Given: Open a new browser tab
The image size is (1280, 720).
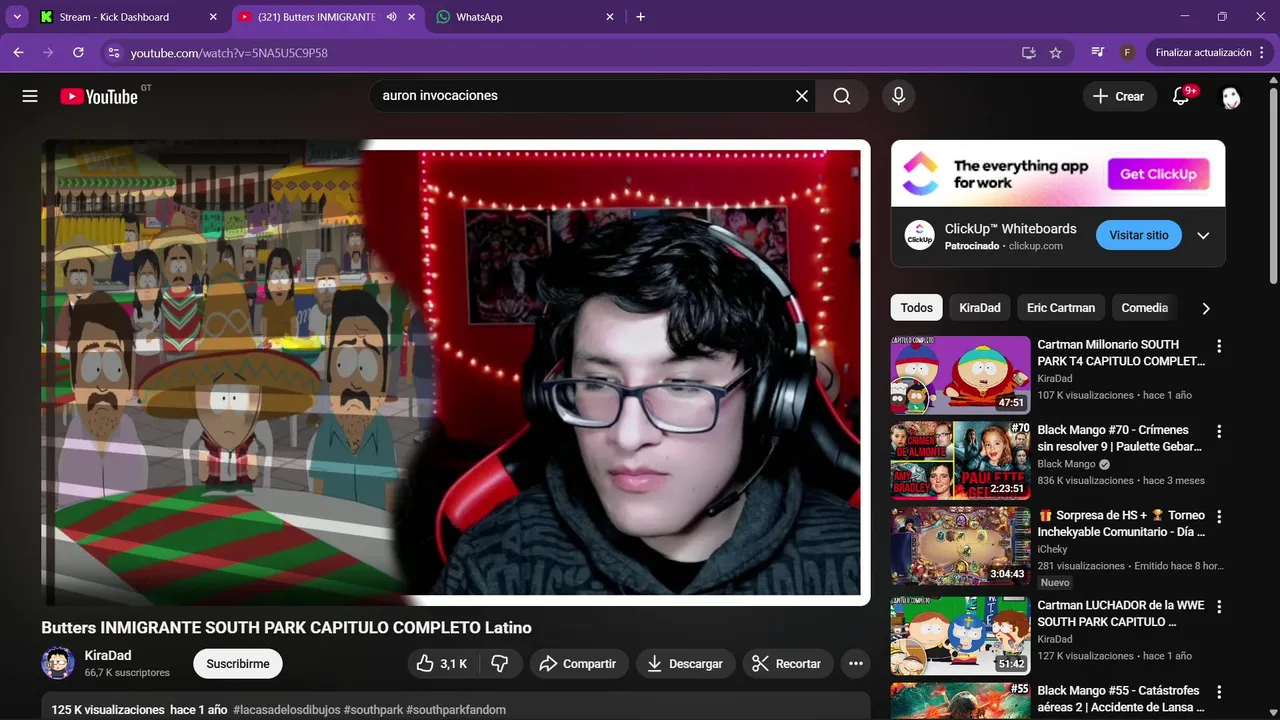Looking at the screenshot, I should tap(641, 17).
